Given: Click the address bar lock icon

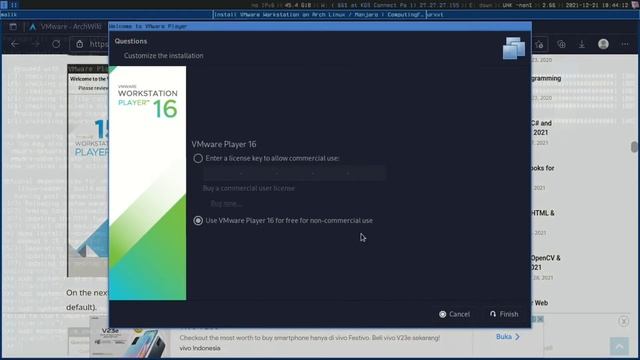Looking at the screenshot, I should pos(80,44).
